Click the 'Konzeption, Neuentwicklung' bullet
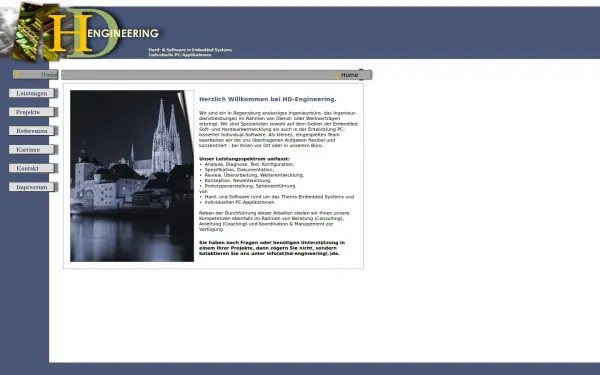 tap(238, 180)
